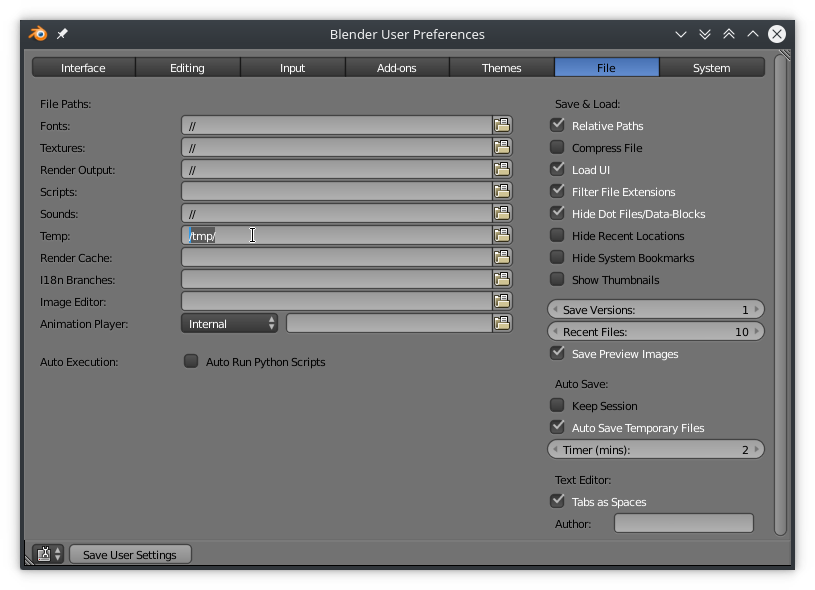Click the vertical scrollbar on right side
The width and height of the screenshot is (815, 590).
[780, 294]
